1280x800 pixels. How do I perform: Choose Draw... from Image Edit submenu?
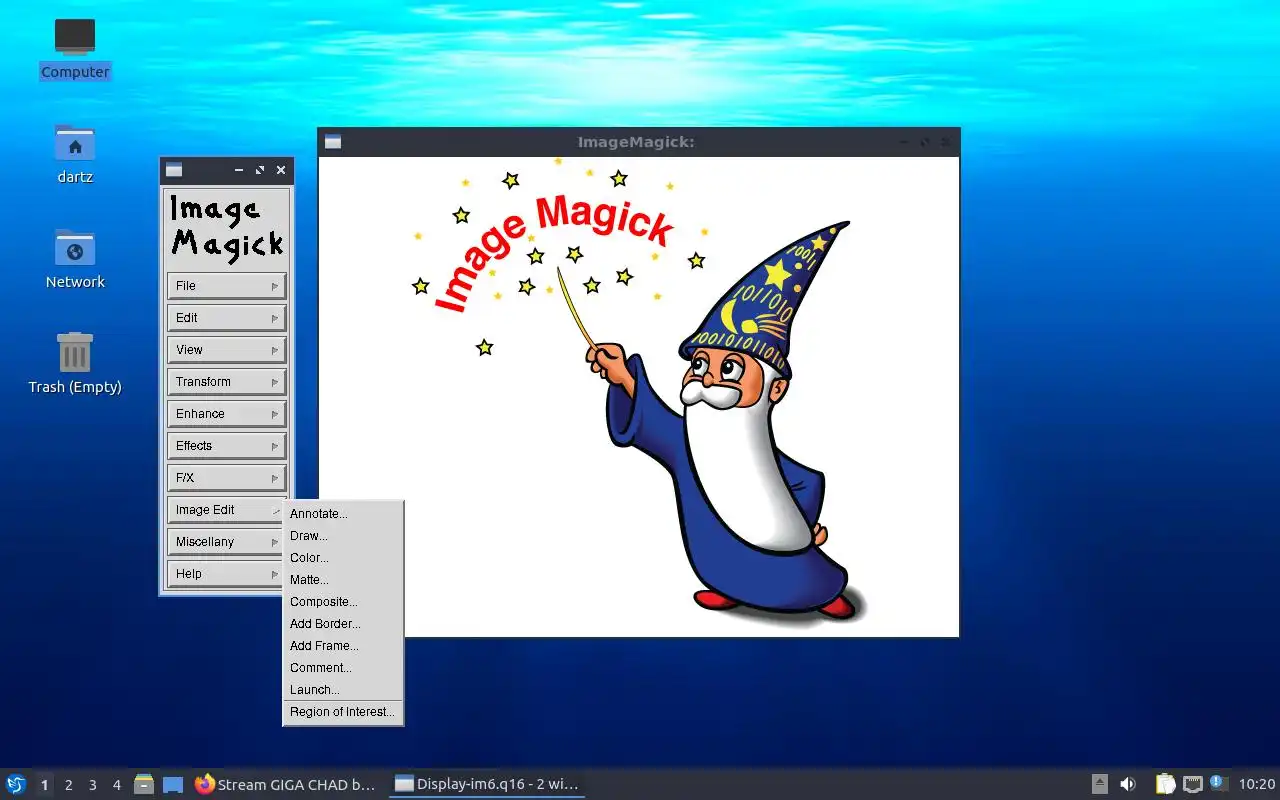tap(343, 536)
